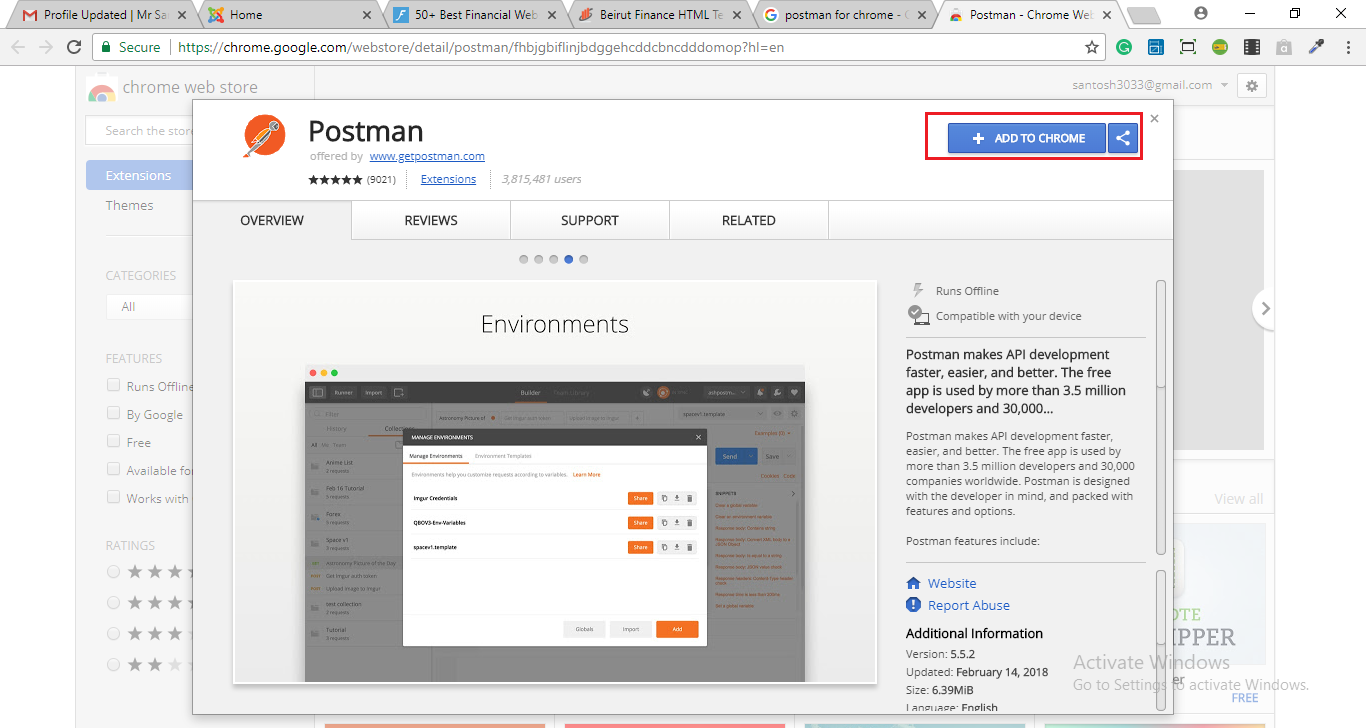Select the first screenshot carousel dot
The height and width of the screenshot is (728, 1366).
pos(523,259)
